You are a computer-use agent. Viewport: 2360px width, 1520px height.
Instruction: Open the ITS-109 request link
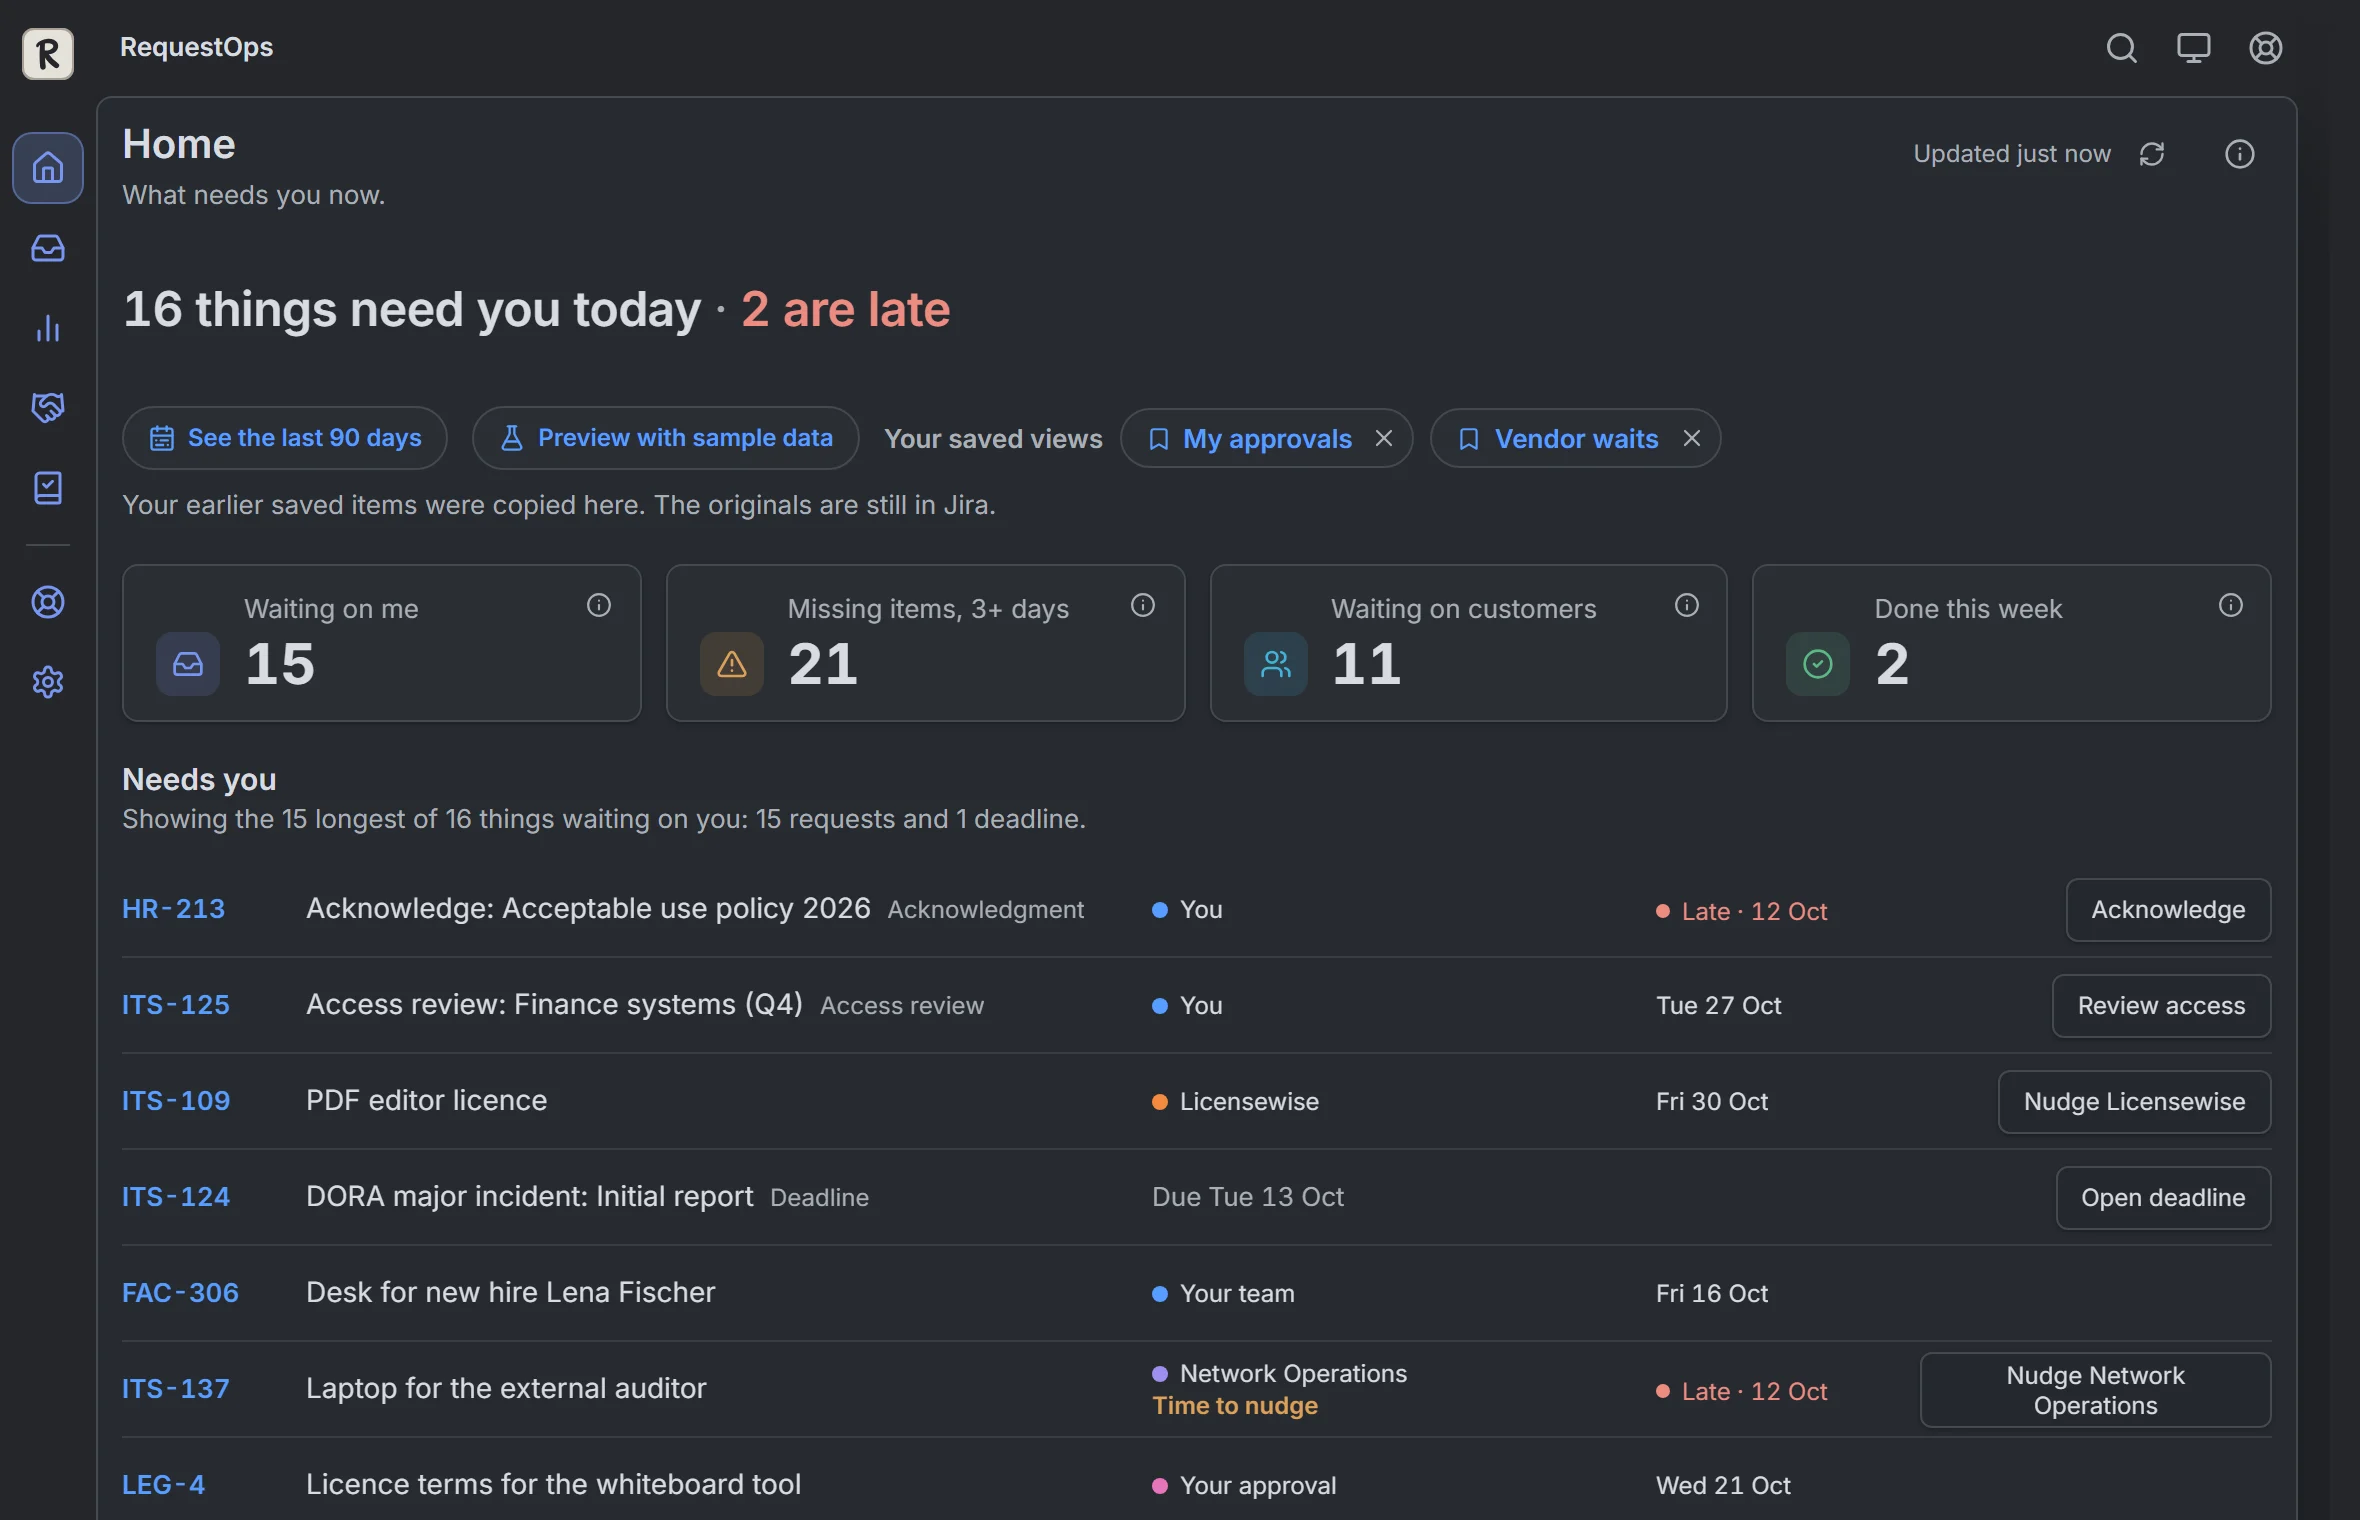coord(176,1101)
